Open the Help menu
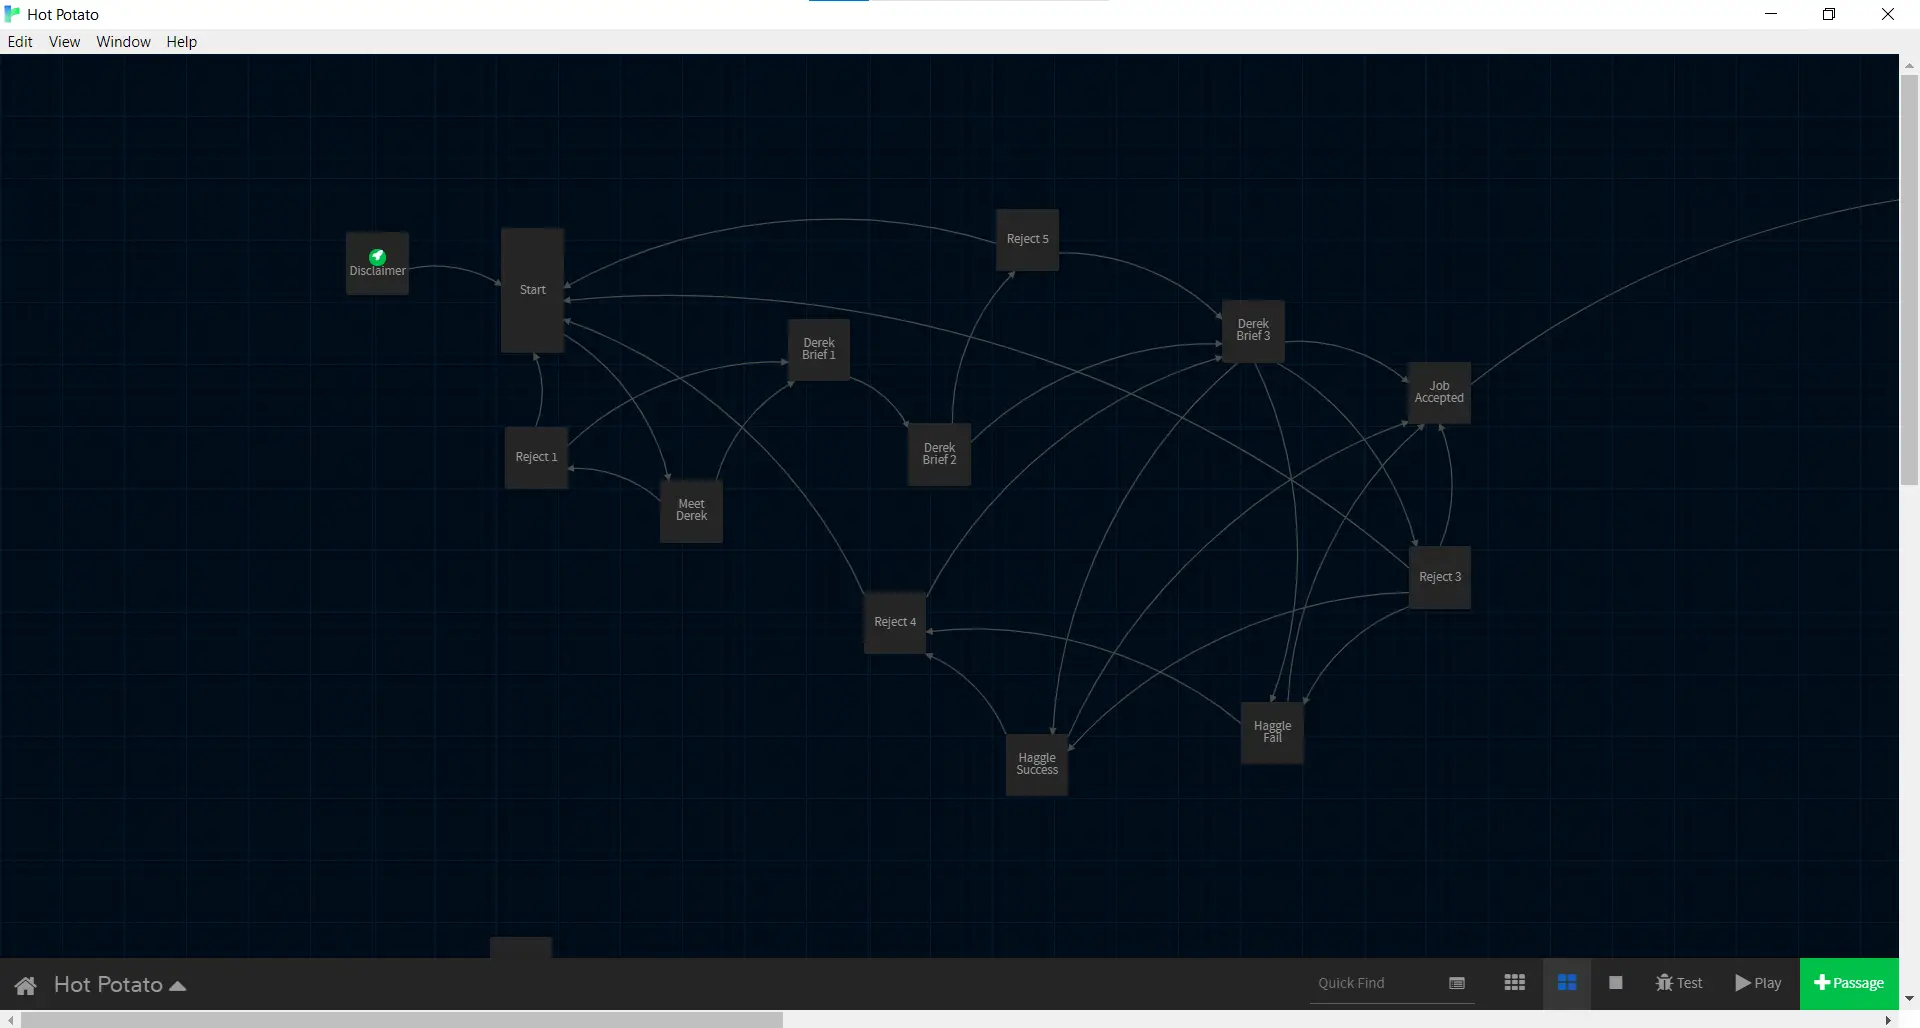 (181, 42)
